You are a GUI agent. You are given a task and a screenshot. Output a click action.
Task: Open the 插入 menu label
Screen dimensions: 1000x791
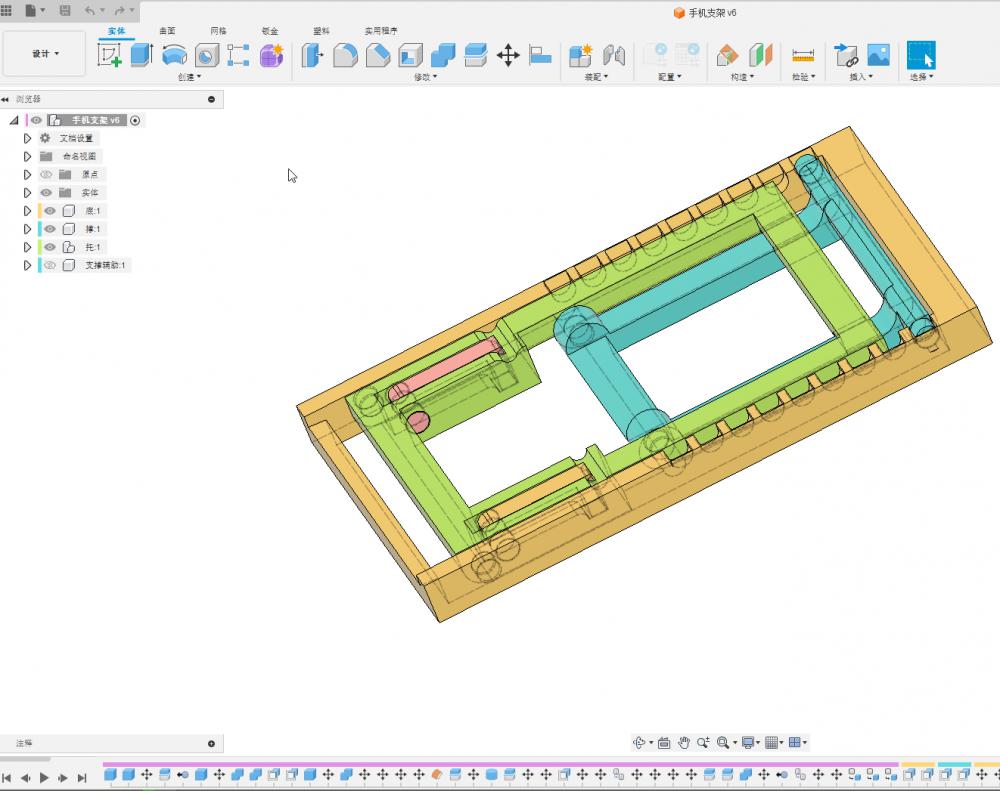click(861, 77)
